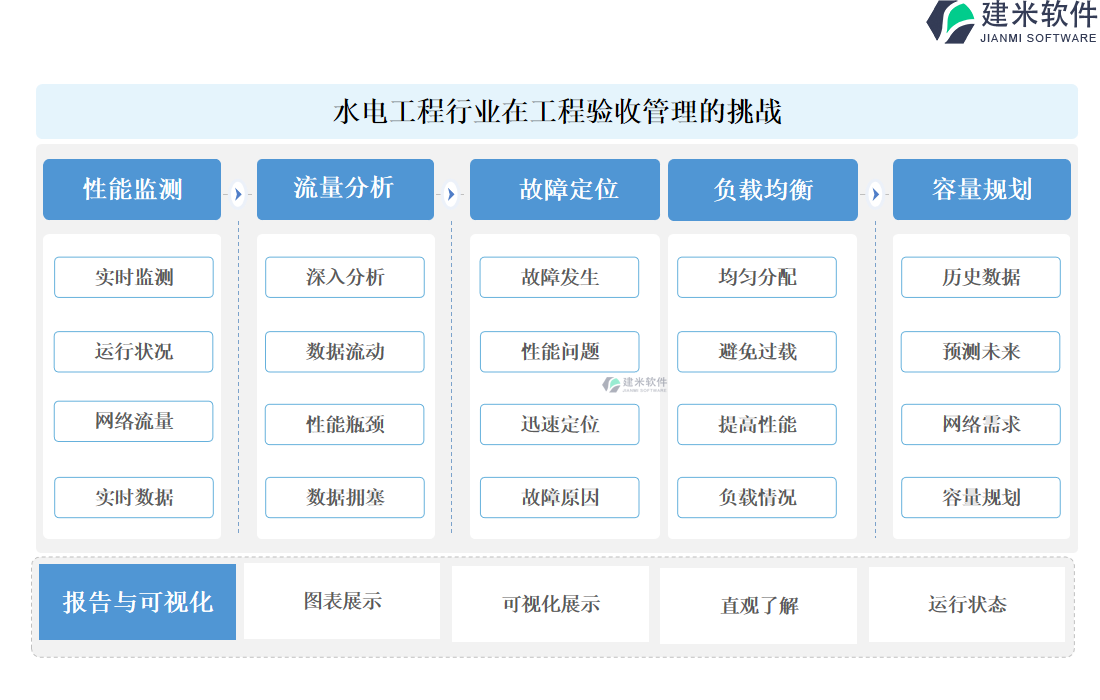Click the 预测未来 box
The image size is (1100, 700).
coord(981,351)
